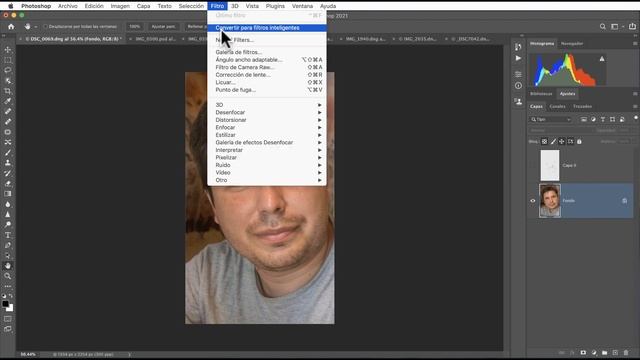Add a layer mask from the bottom icons
The image size is (640, 360).
(x=583, y=353)
